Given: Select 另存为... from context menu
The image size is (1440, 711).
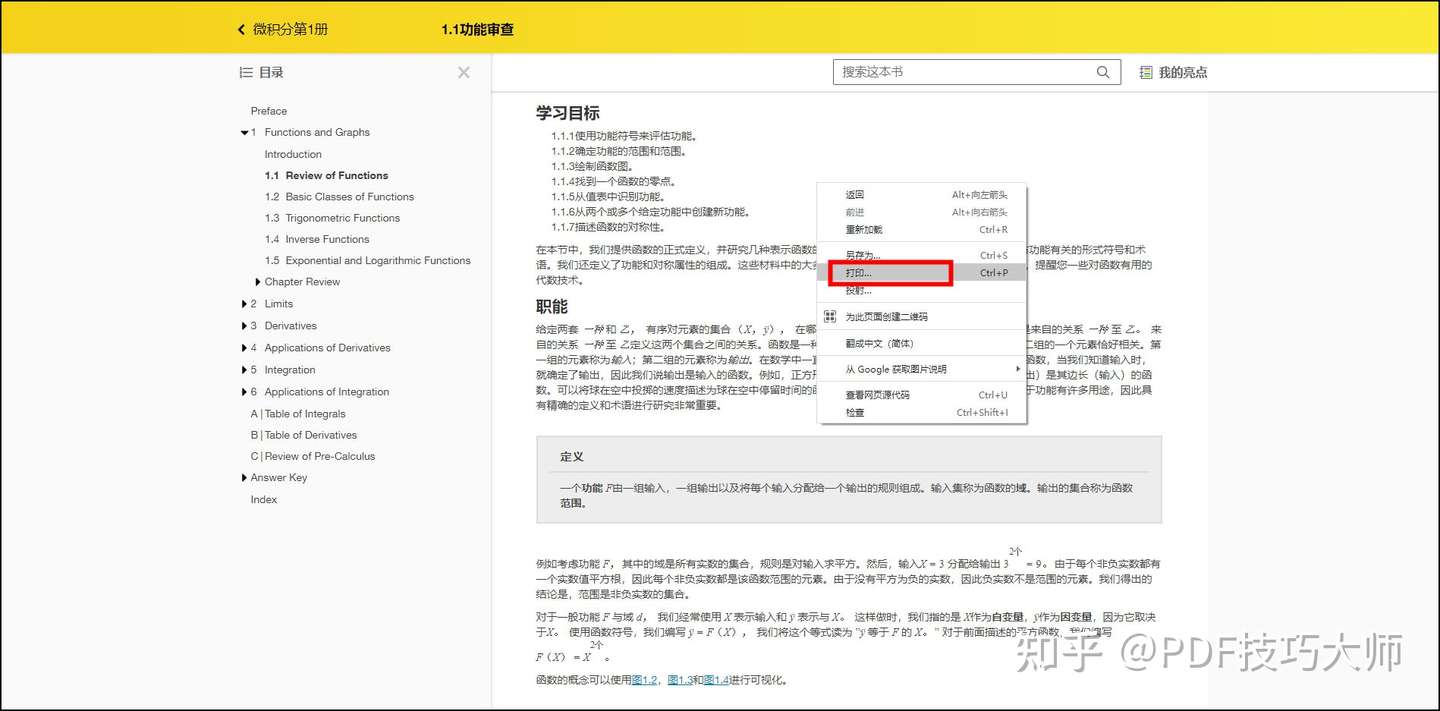Looking at the screenshot, I should pos(922,256).
